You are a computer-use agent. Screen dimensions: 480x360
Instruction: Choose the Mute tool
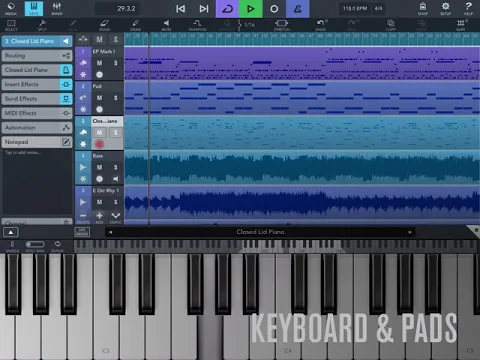pos(166,25)
